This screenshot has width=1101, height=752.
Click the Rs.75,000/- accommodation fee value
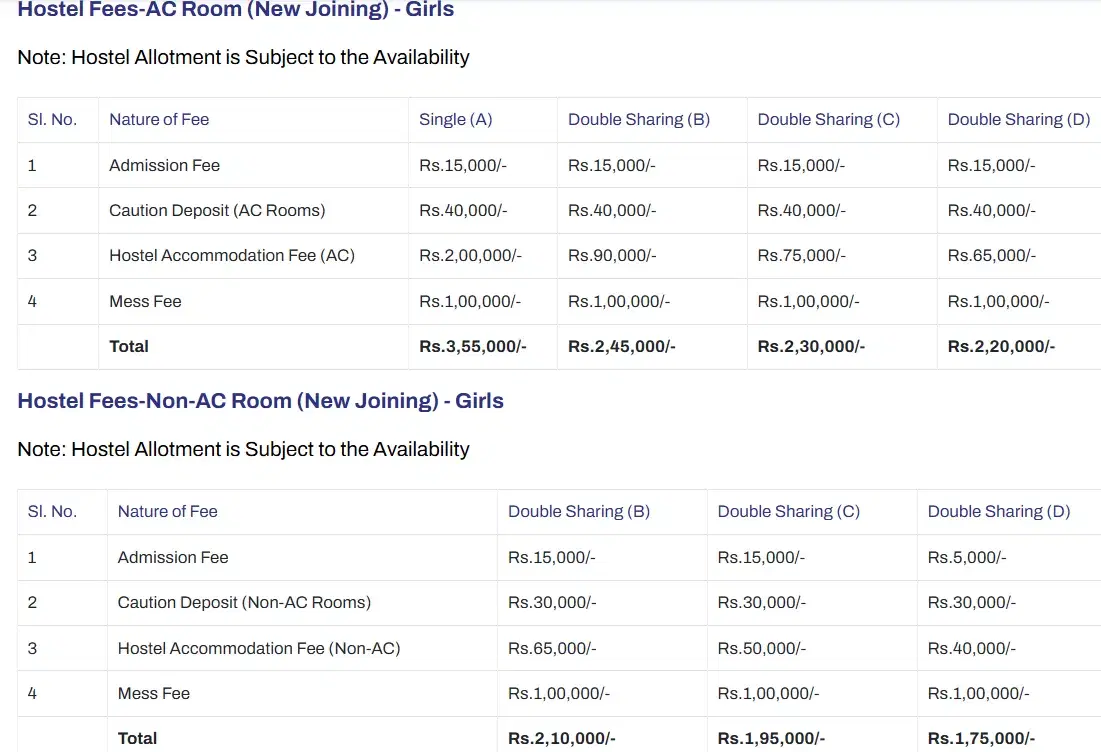pos(801,255)
